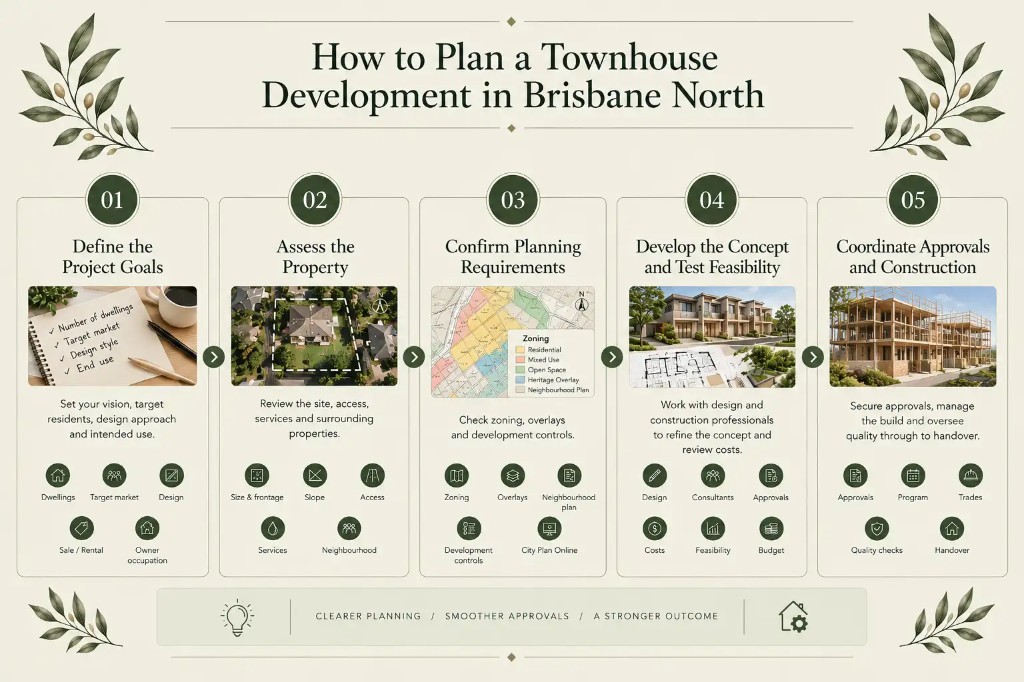Click the Neighbourhood plan document icon
This screenshot has width=1024, height=682.
[569, 476]
